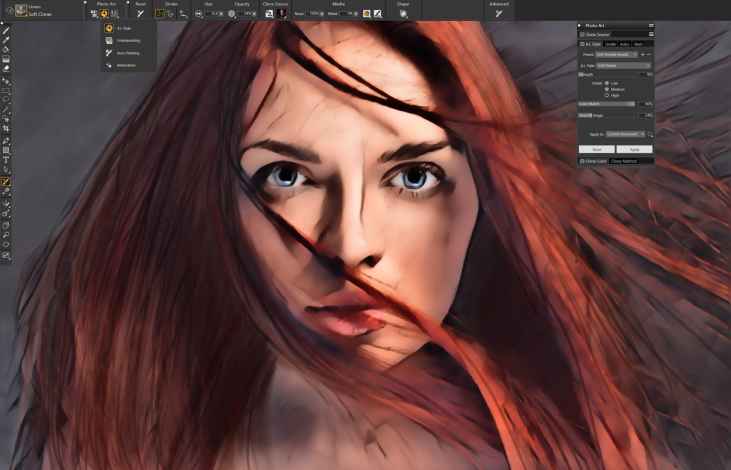
Task: Choose Auto-Painting from the Photo Art flyout
Action: 108,52
